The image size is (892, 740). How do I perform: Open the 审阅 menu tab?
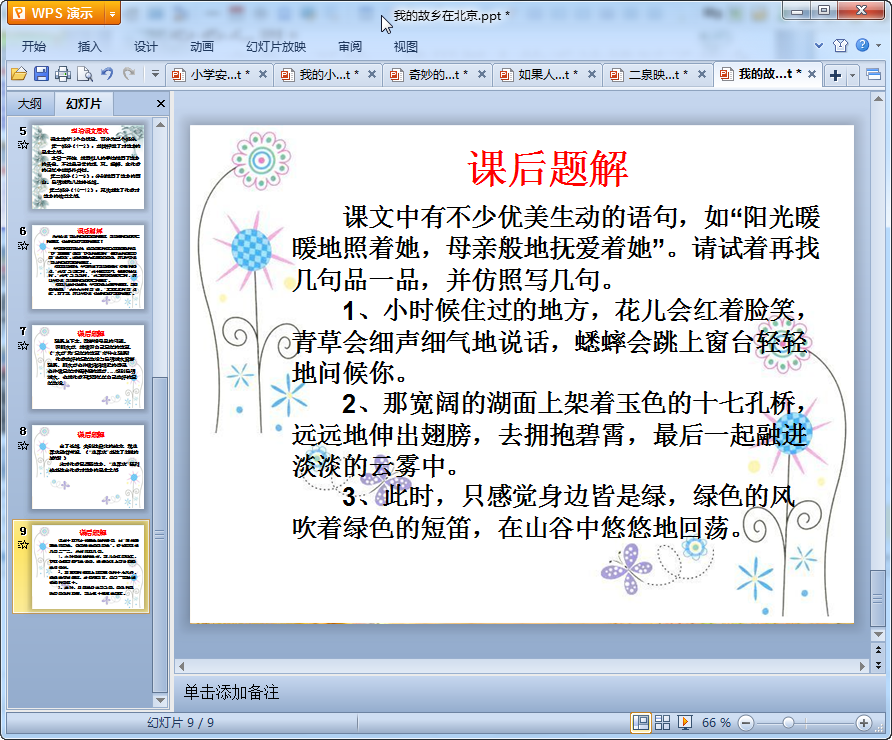(350, 47)
